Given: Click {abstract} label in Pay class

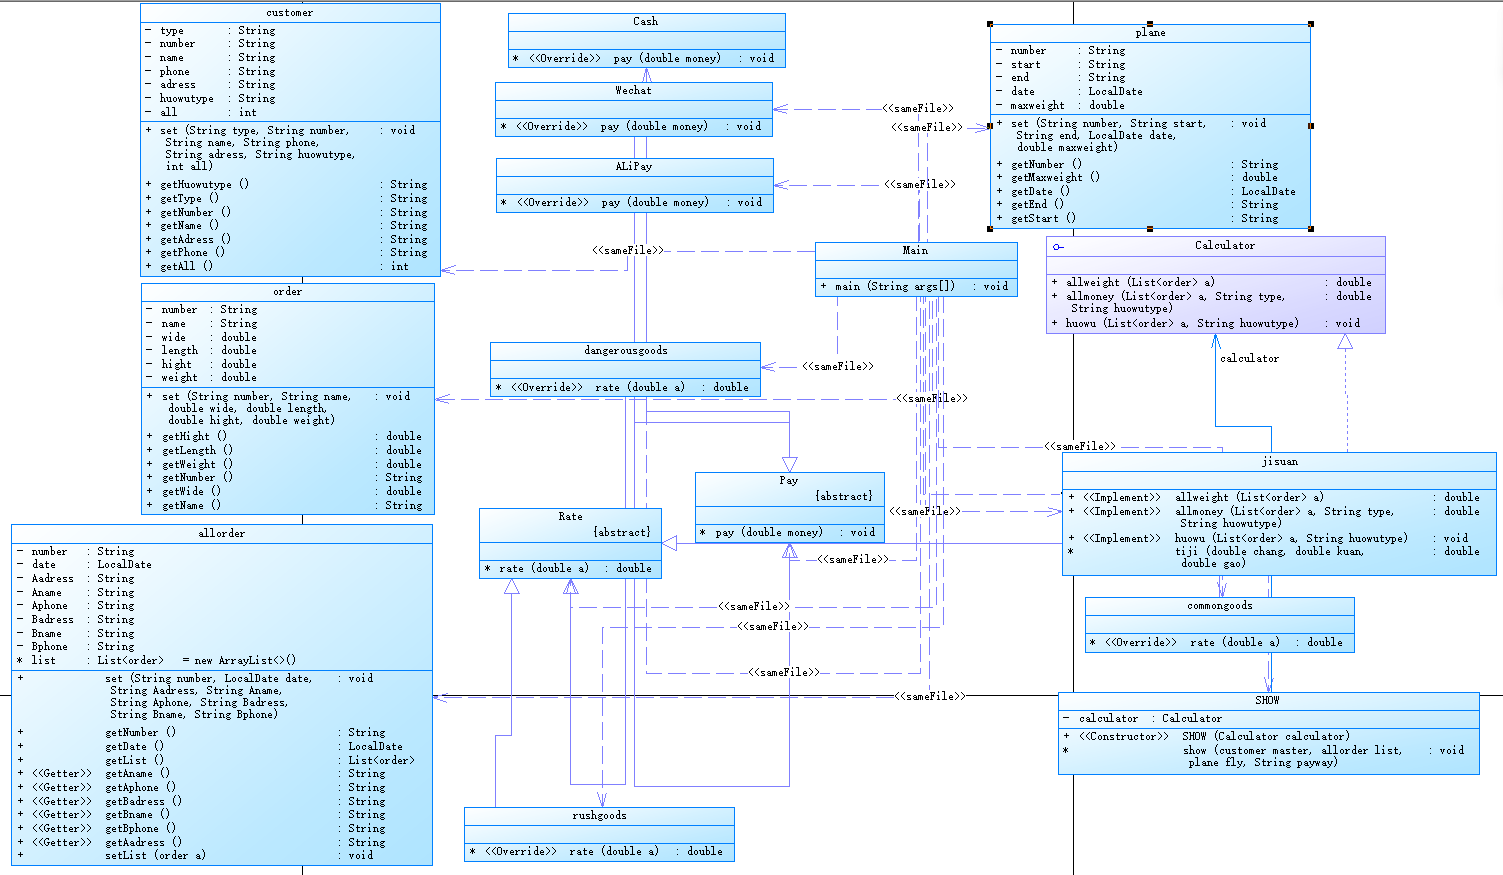Looking at the screenshot, I should [844, 496].
